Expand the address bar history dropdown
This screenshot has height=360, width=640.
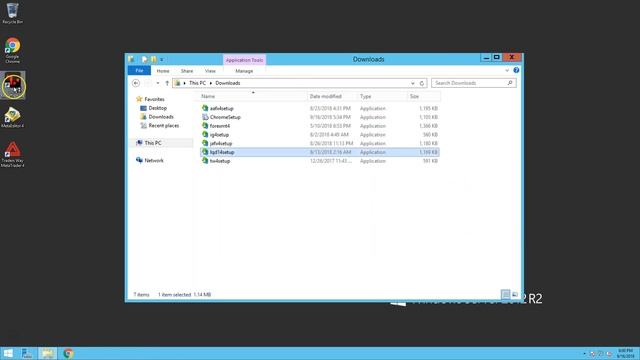click(x=413, y=83)
